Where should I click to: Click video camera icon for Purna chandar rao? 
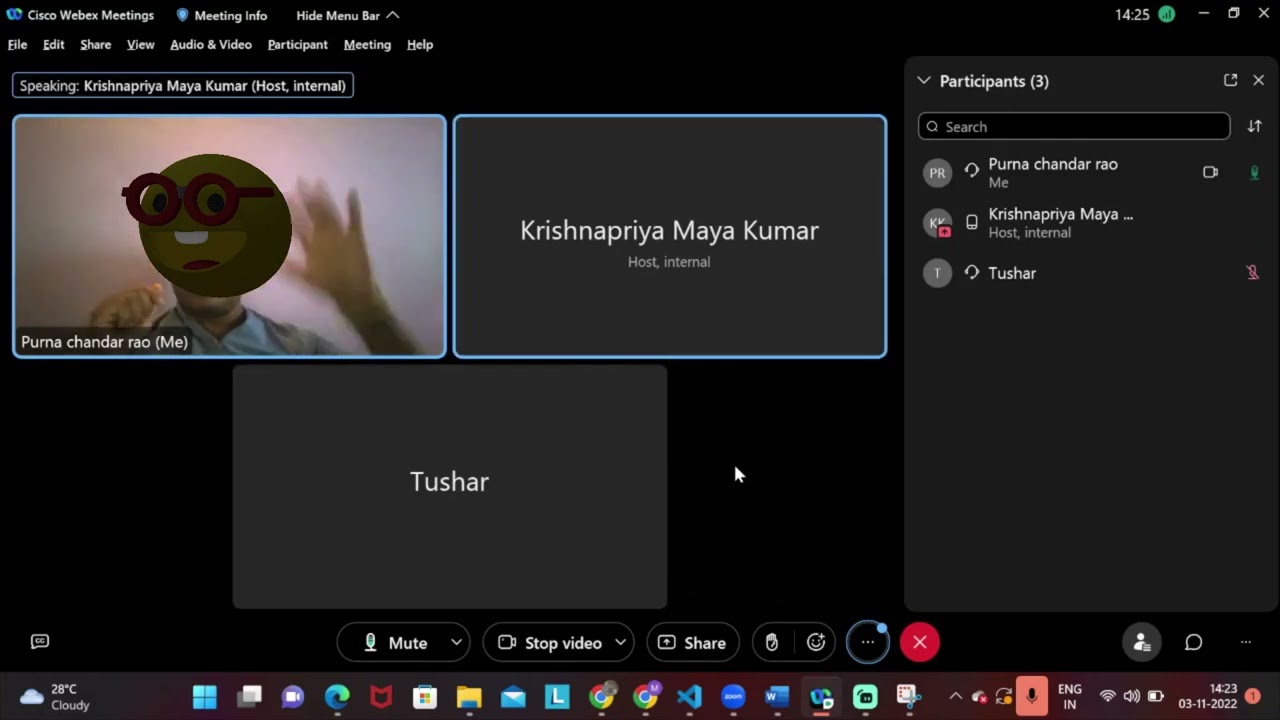coord(1211,172)
